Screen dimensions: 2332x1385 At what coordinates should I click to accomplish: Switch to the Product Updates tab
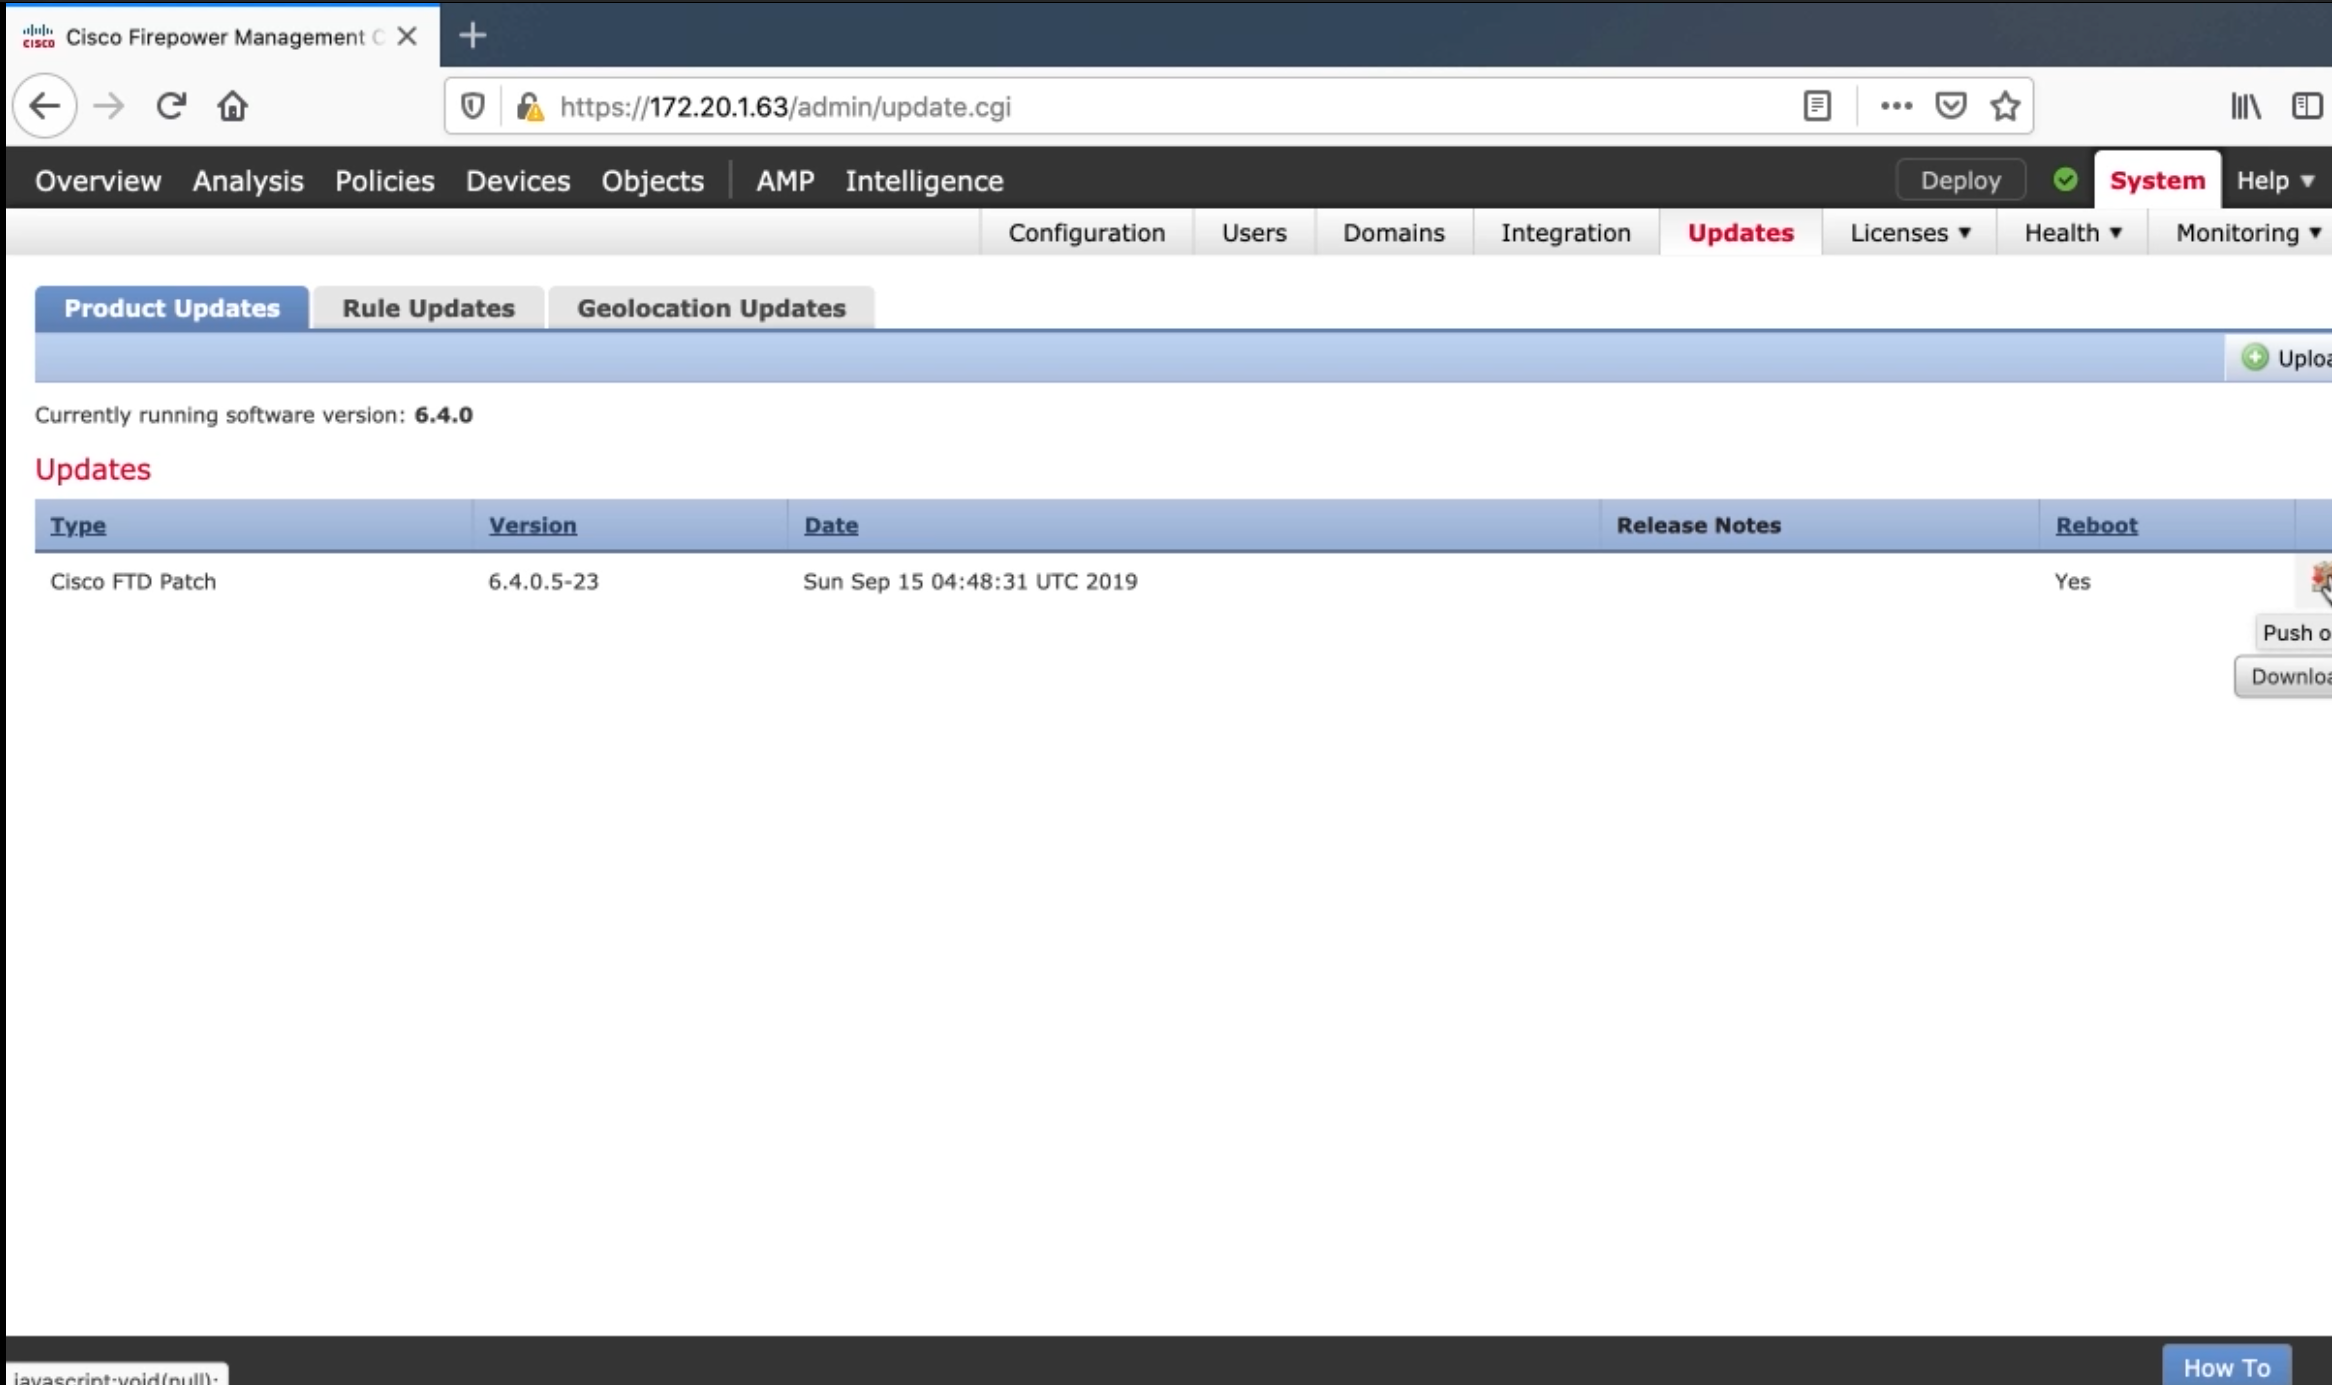pyautogui.click(x=172, y=308)
